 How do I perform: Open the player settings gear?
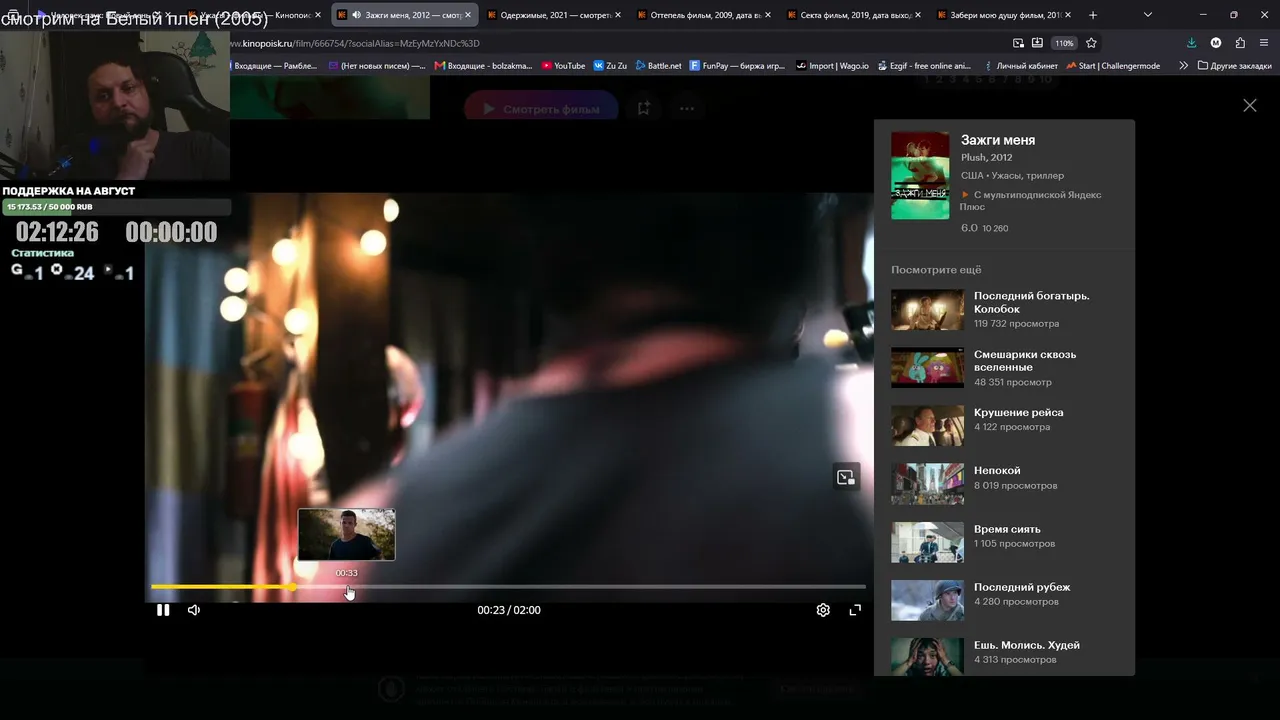tap(823, 610)
